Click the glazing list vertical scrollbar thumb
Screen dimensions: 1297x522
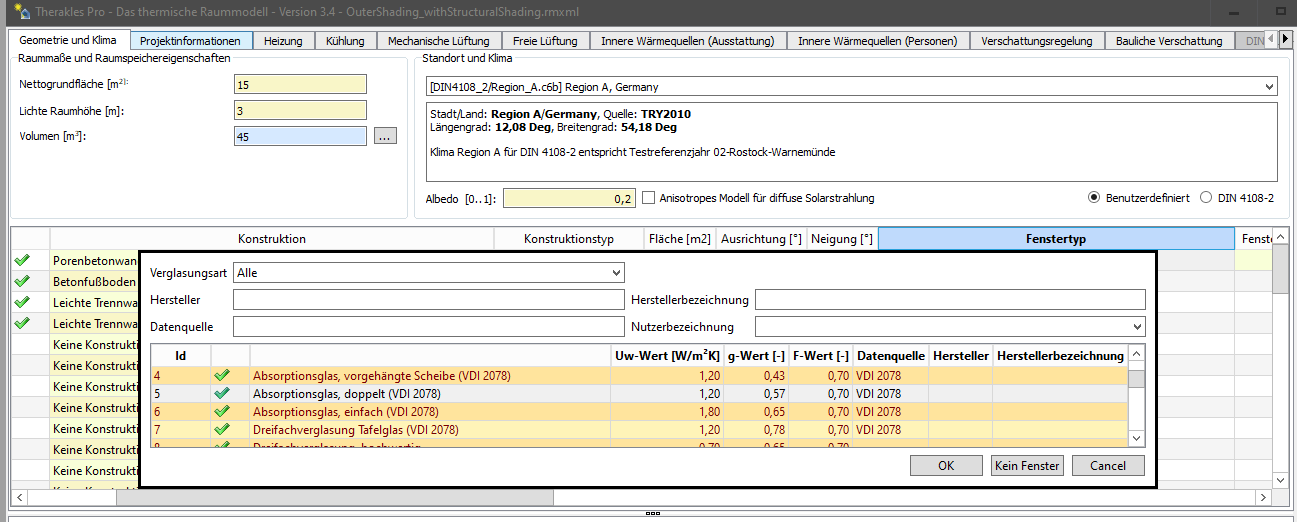coord(1137,377)
